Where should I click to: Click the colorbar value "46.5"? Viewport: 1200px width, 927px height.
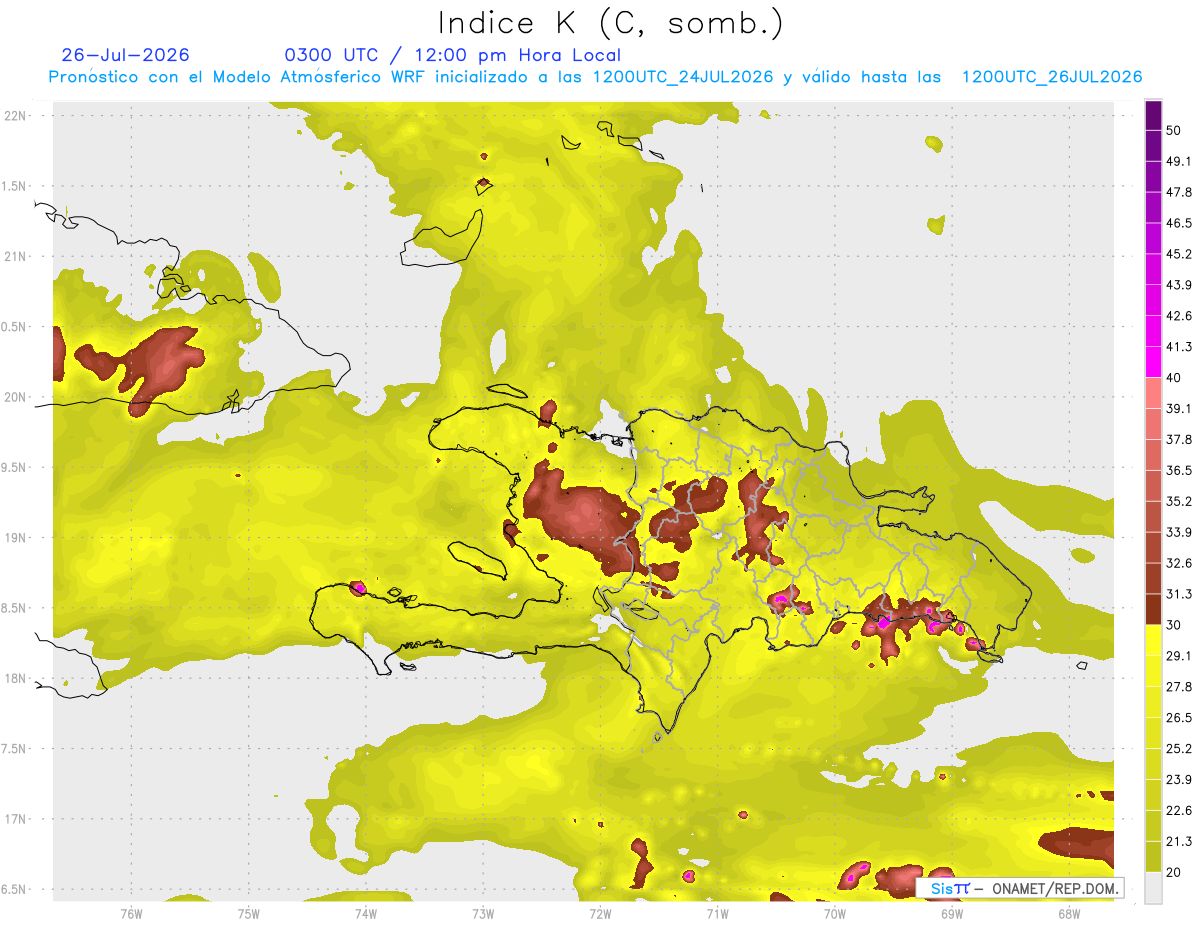pyautogui.click(x=1179, y=223)
